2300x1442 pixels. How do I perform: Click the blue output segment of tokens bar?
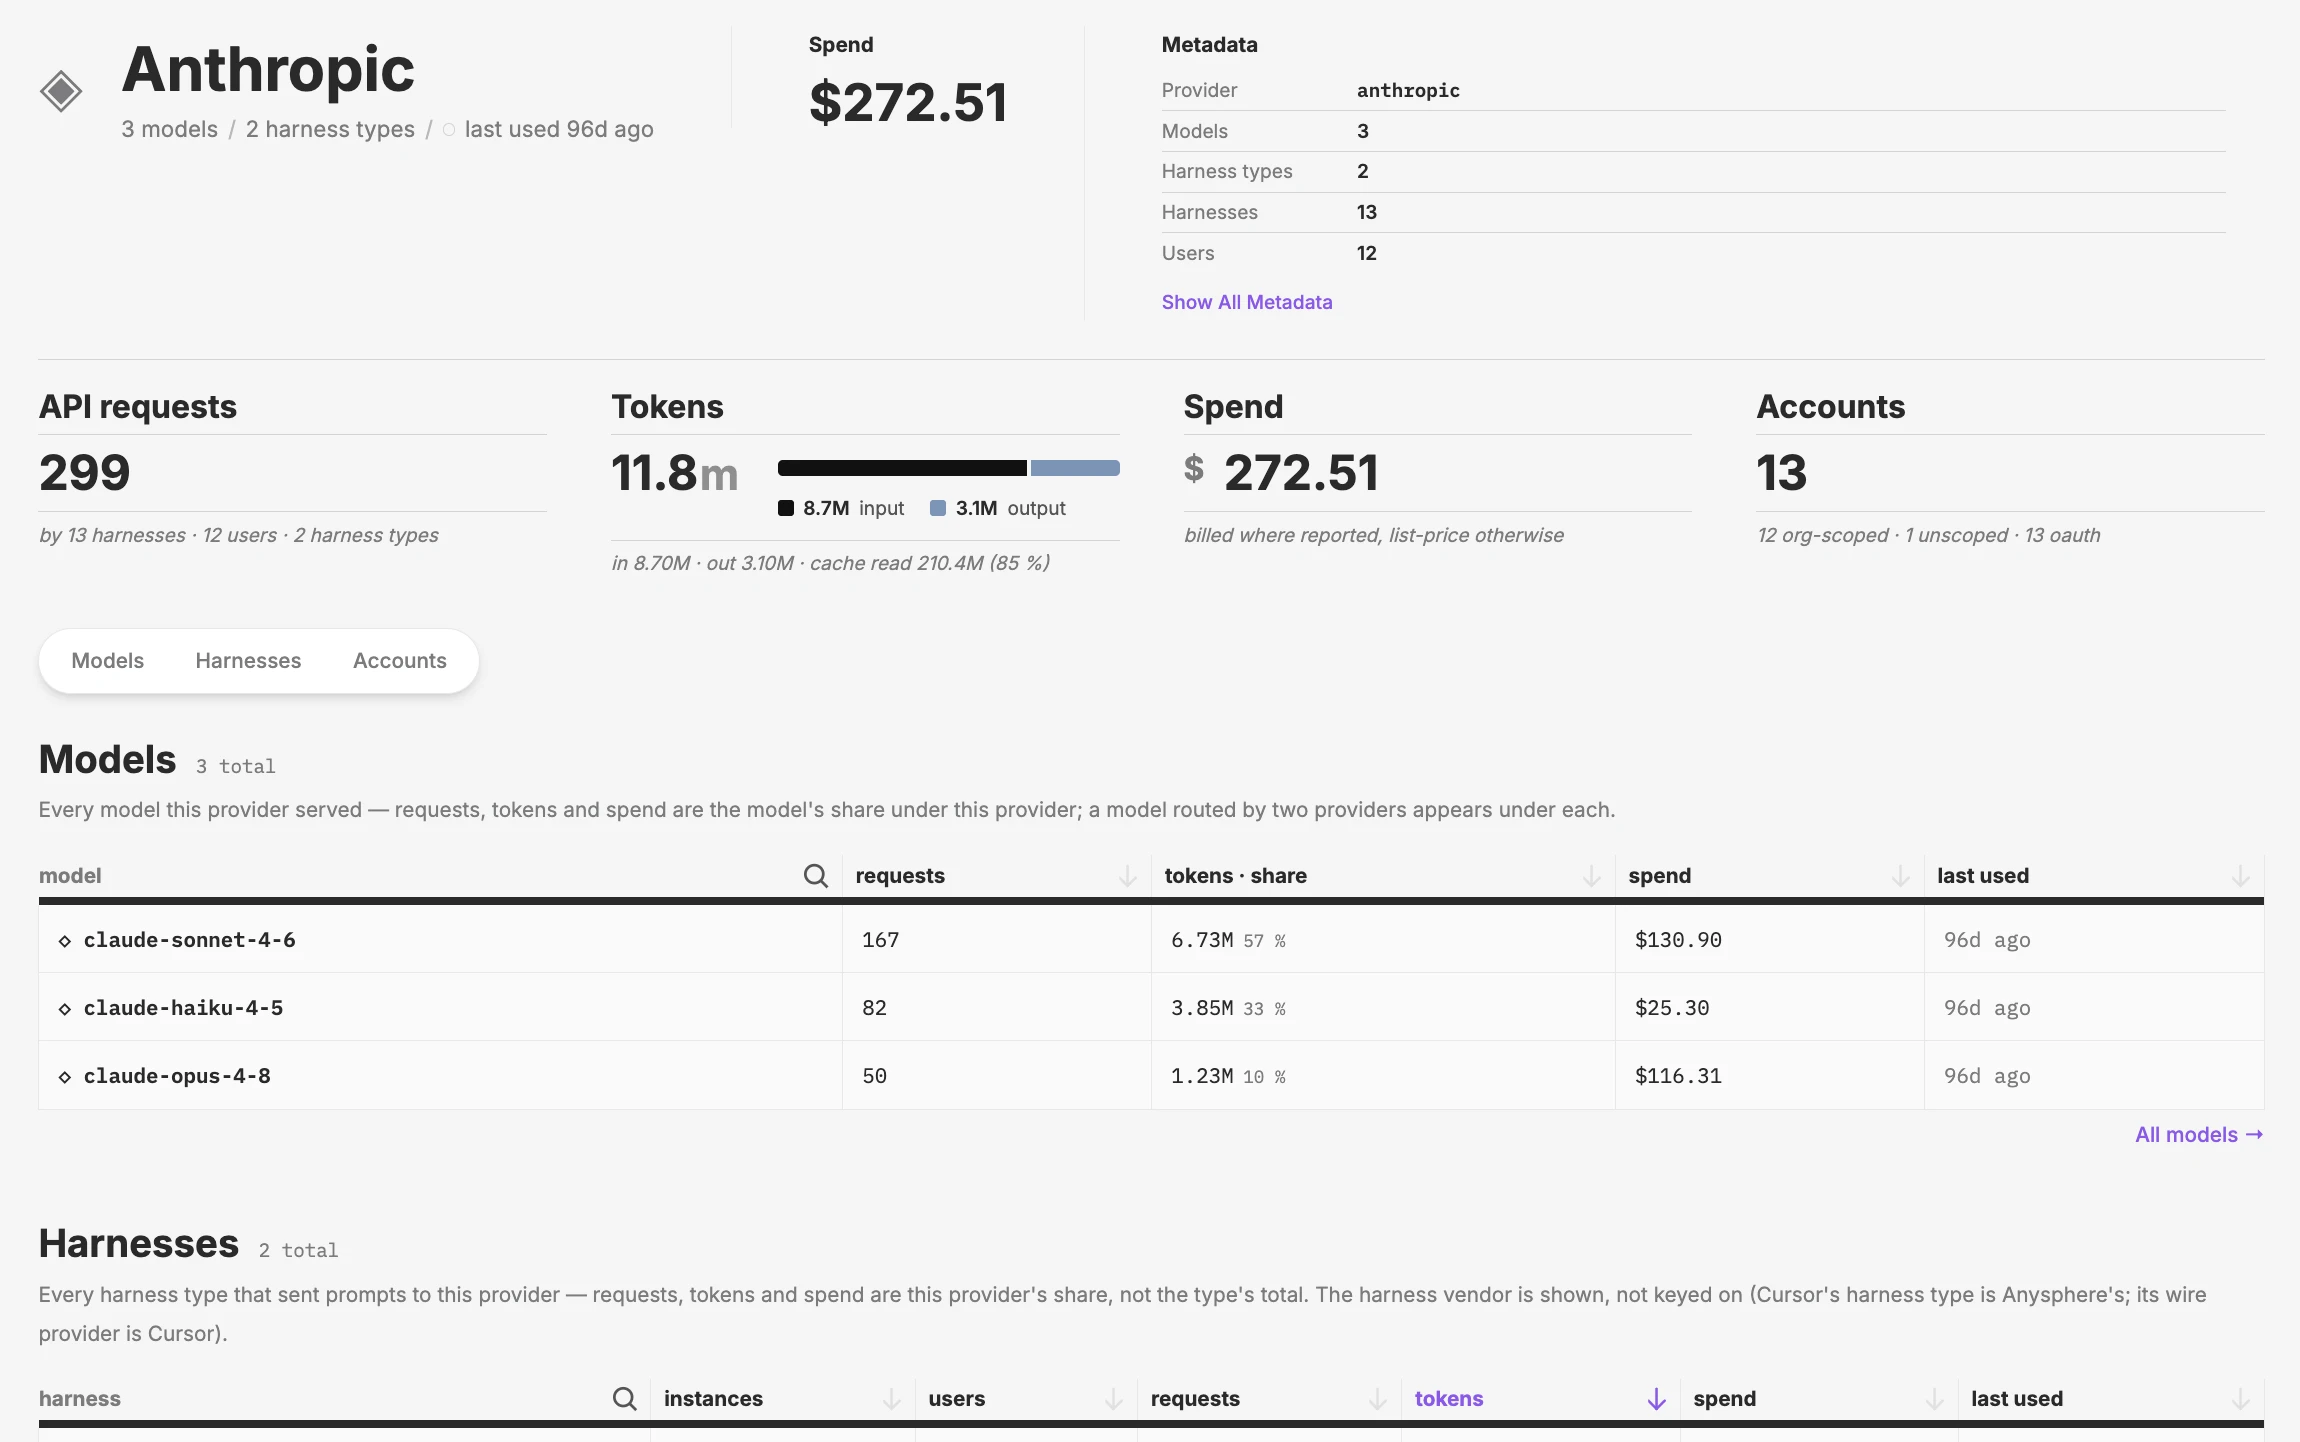1075,468
